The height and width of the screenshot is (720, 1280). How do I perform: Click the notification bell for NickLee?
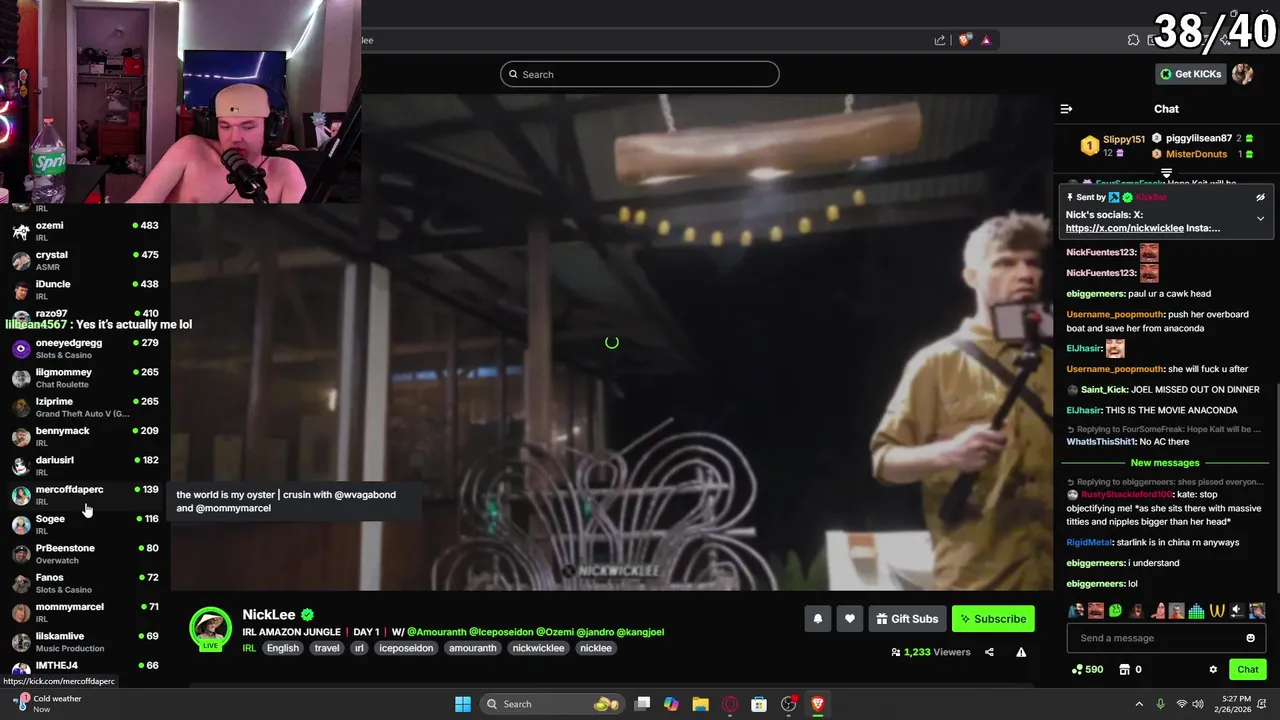click(818, 619)
